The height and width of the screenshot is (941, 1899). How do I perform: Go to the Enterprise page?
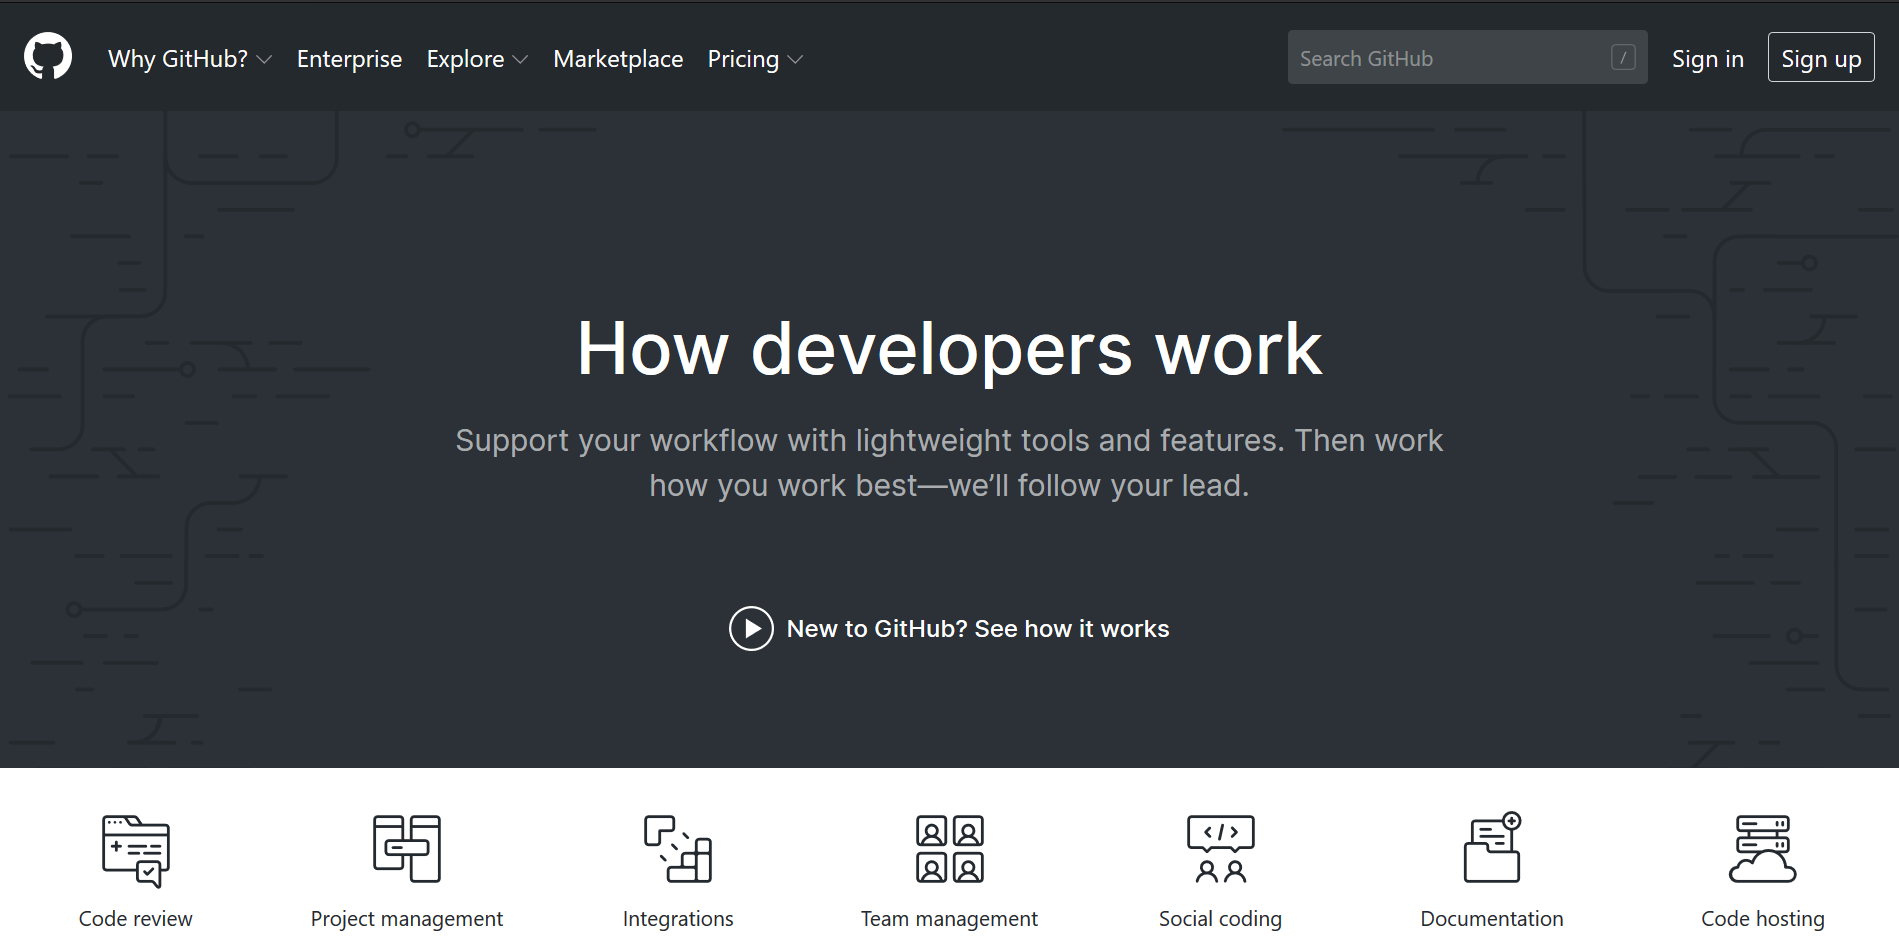(x=349, y=59)
